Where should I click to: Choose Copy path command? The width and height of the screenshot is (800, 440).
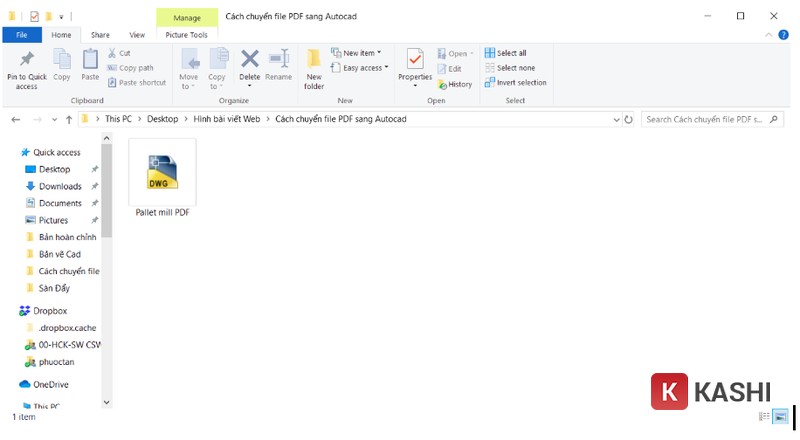131,68
